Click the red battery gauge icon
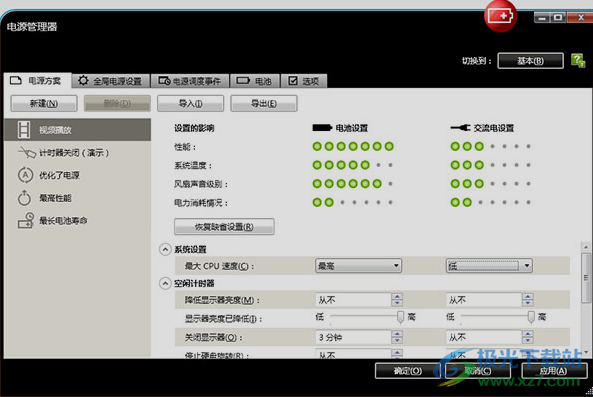The width and height of the screenshot is (593, 397). click(500, 16)
